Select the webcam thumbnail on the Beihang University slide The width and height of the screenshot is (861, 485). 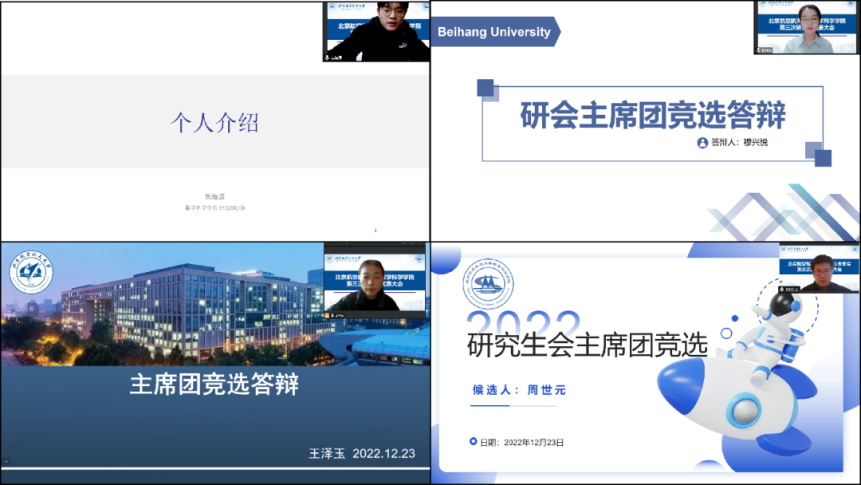click(807, 27)
